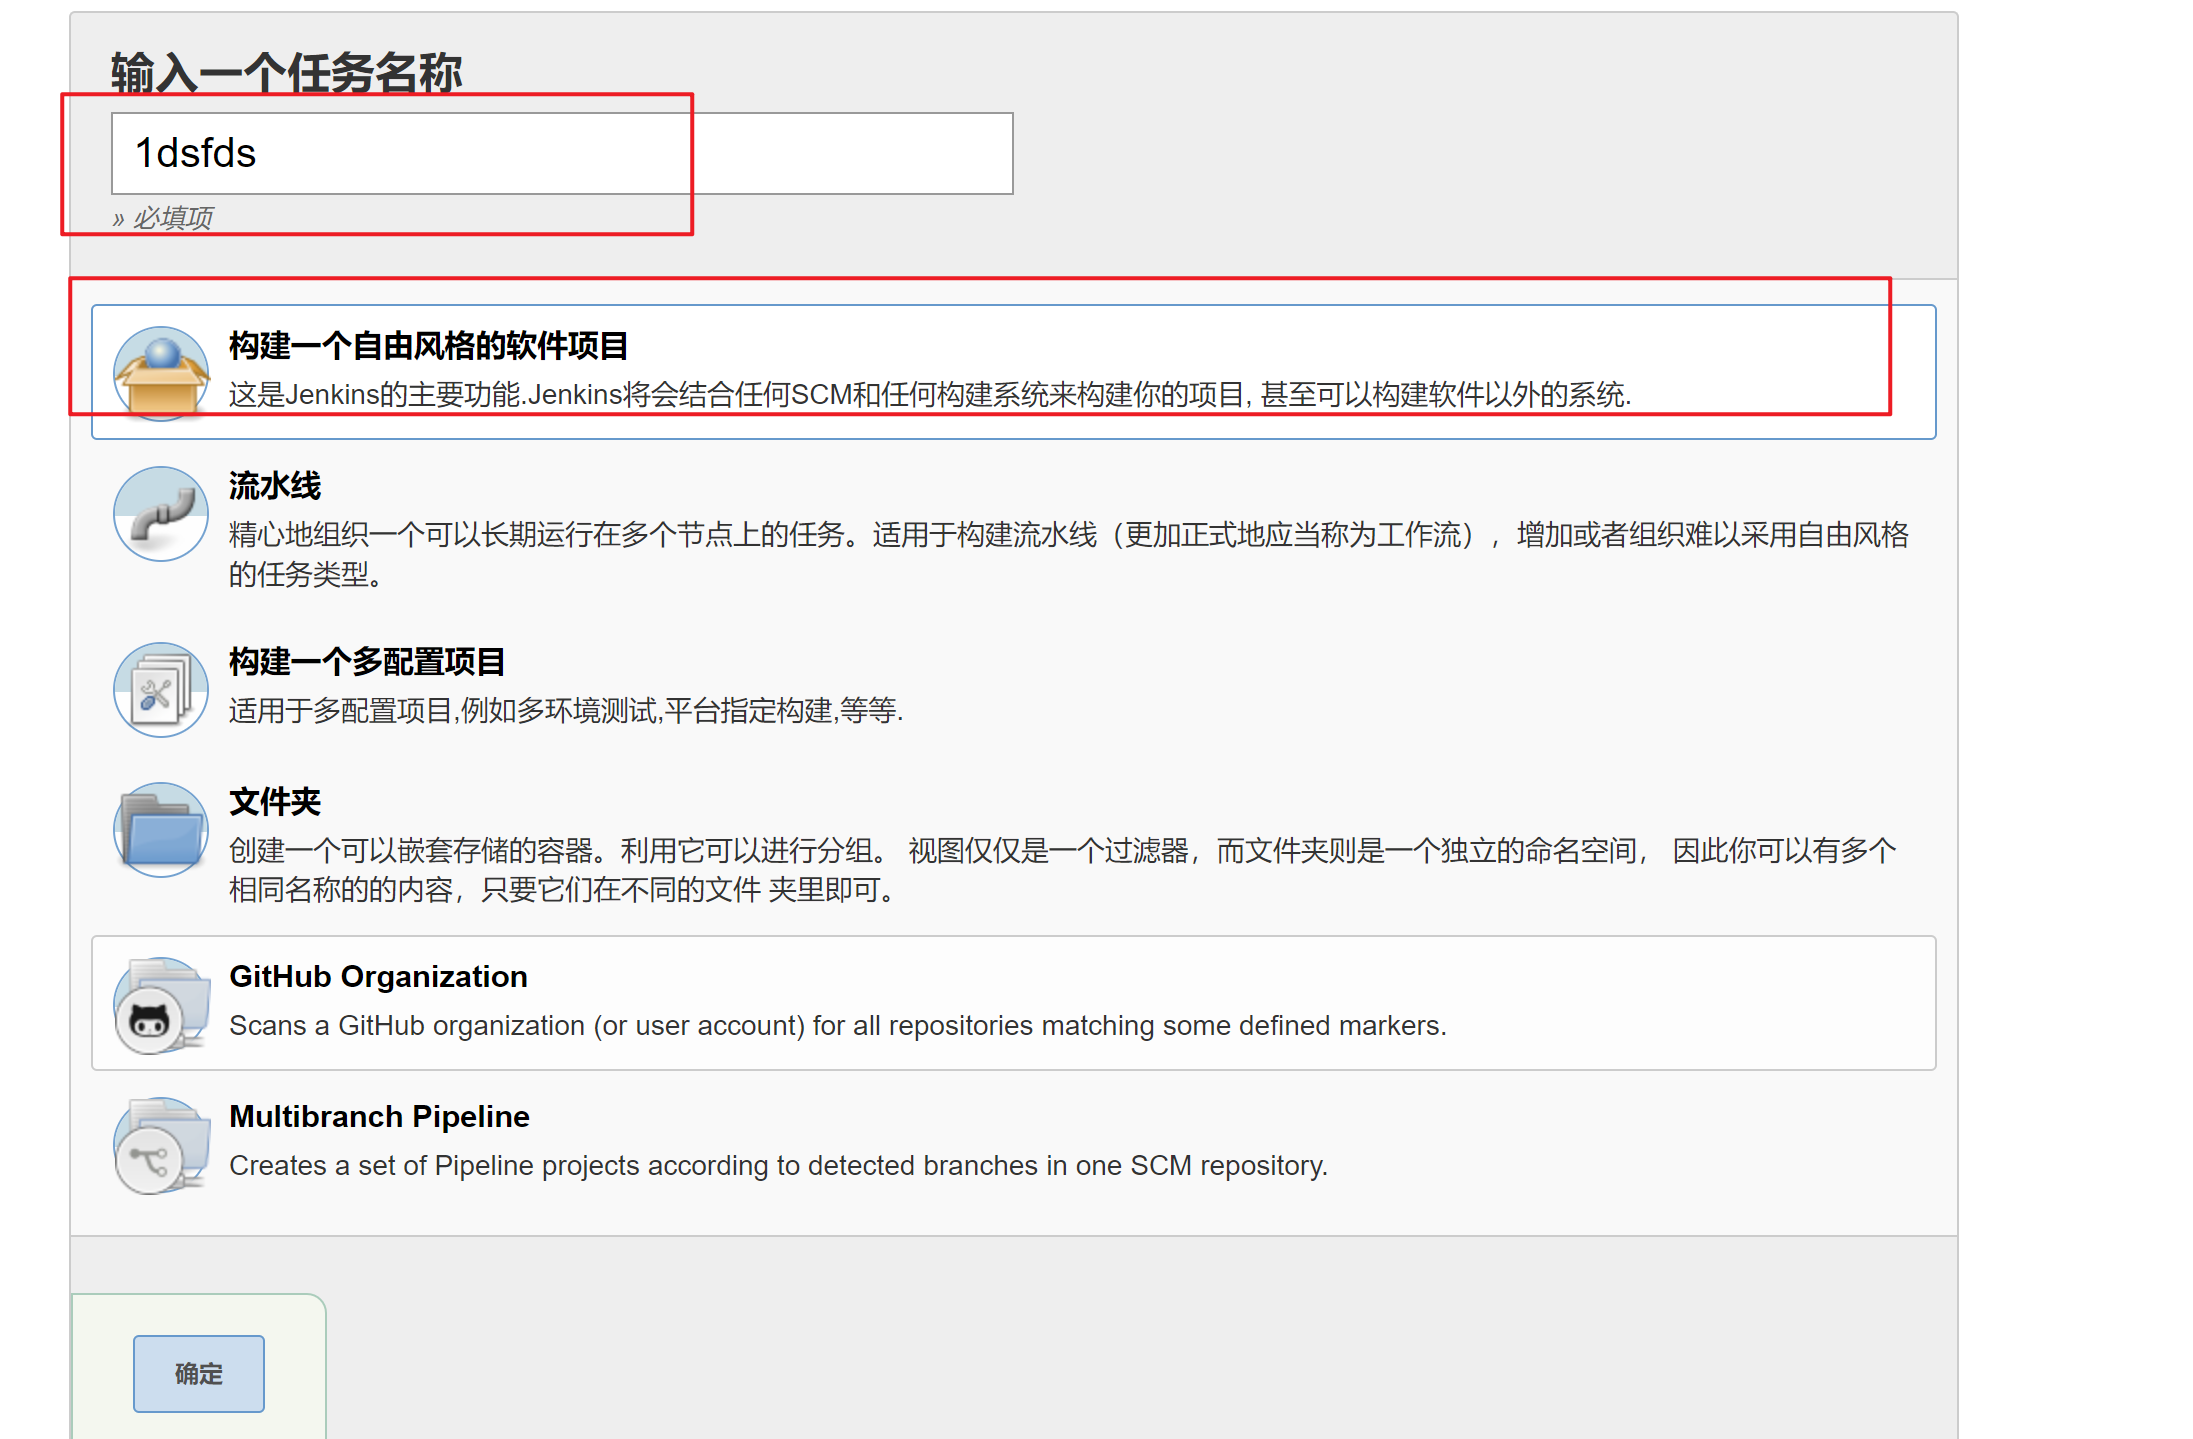Viewport: 2193px width, 1439px height.
Task: Click 'Creates a set of Pipeline projects' description
Action: point(778,1166)
